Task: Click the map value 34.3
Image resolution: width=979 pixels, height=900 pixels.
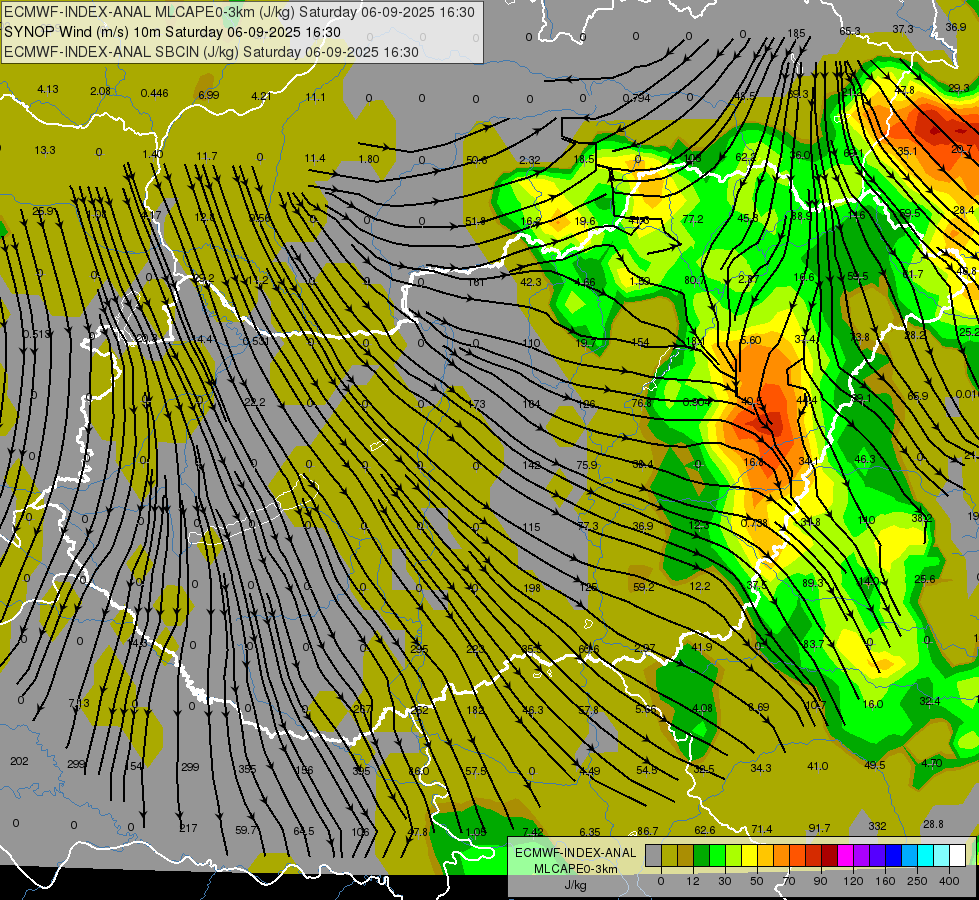Action: coord(761,768)
